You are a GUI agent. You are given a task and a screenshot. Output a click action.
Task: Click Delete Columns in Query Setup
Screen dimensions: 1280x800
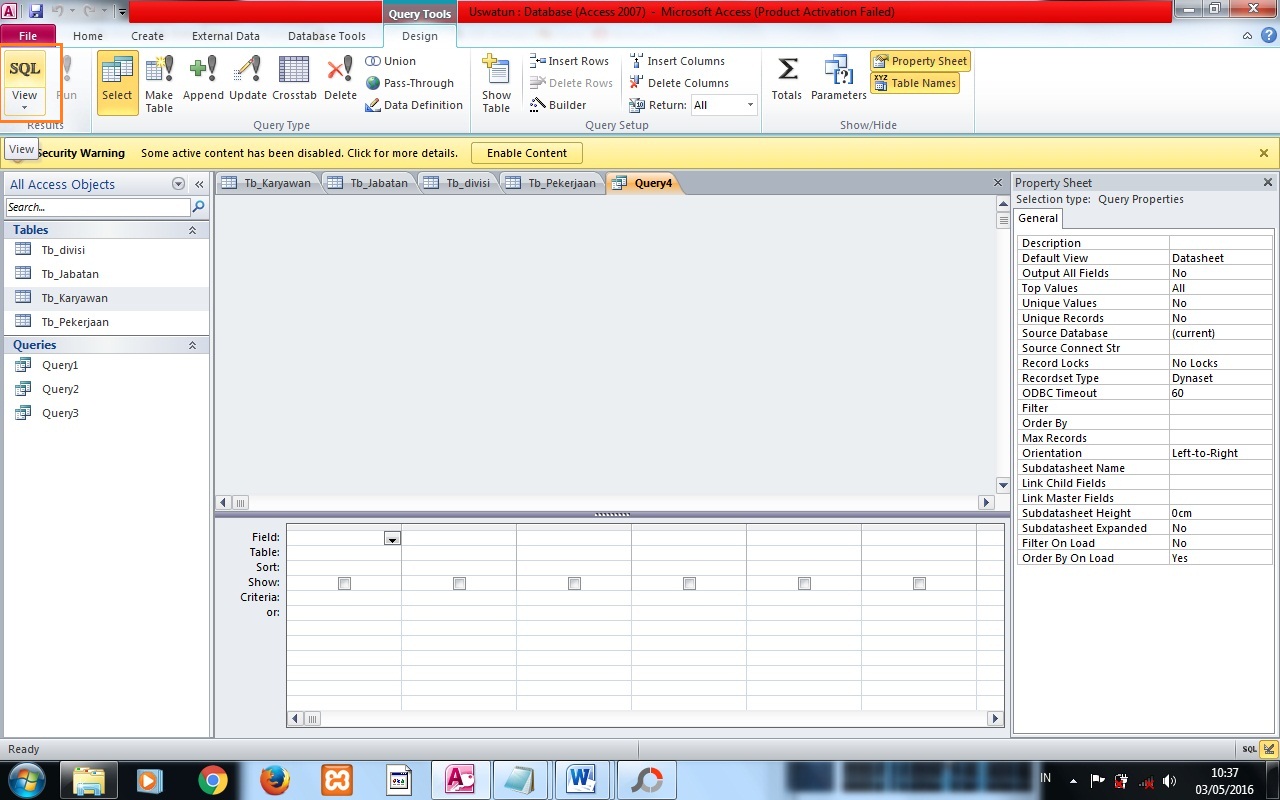(679, 83)
